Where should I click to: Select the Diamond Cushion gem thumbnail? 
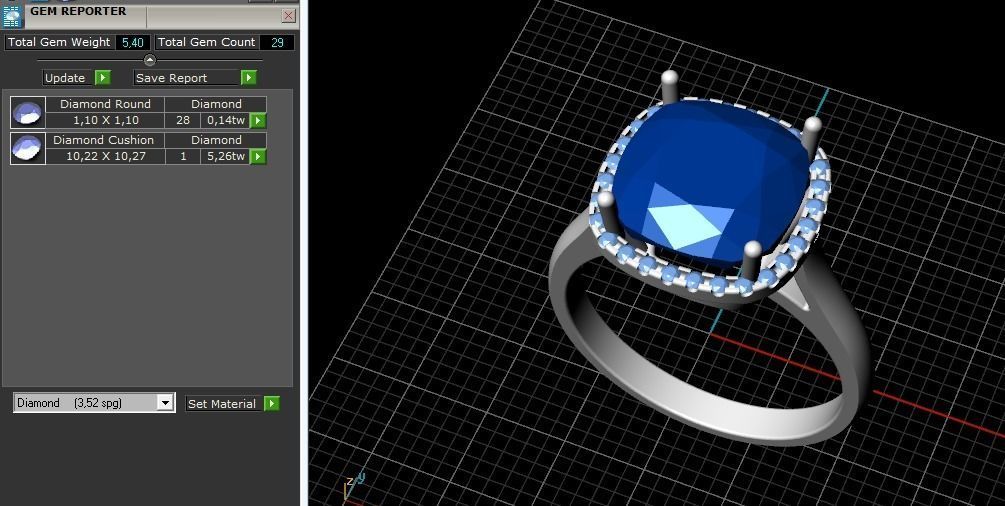click(x=28, y=148)
